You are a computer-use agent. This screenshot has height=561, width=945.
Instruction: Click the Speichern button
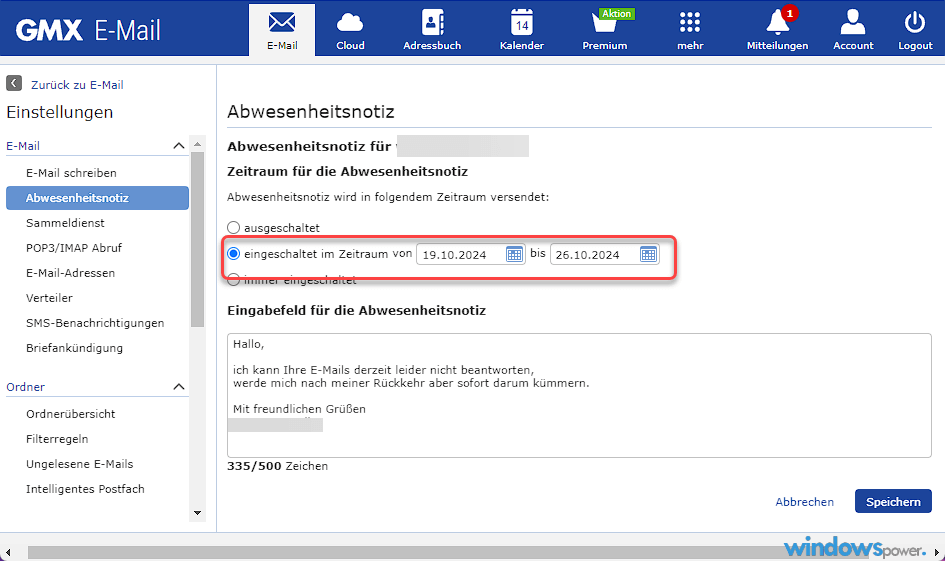click(893, 501)
